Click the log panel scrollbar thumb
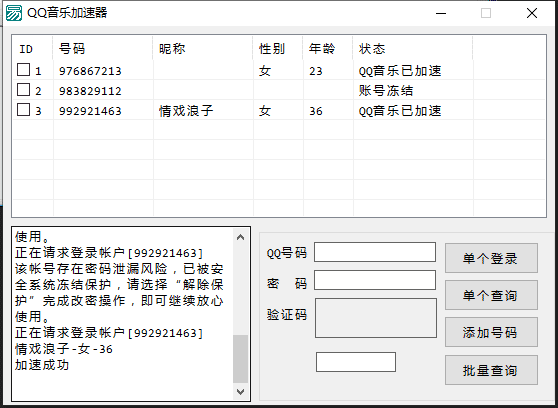Image resolution: width=558 pixels, height=408 pixels. click(x=241, y=359)
